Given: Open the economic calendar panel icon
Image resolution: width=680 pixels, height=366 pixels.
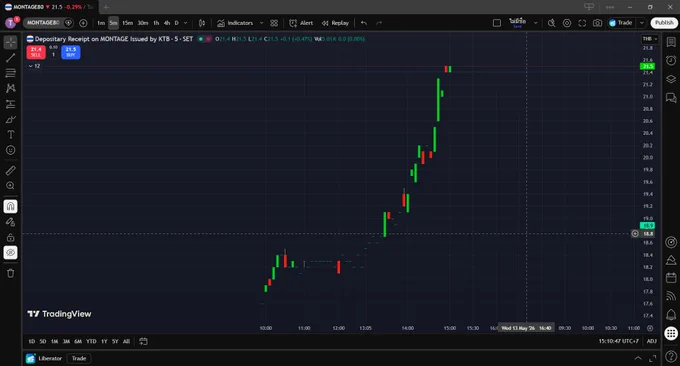Looking at the screenshot, I should 671,278.
